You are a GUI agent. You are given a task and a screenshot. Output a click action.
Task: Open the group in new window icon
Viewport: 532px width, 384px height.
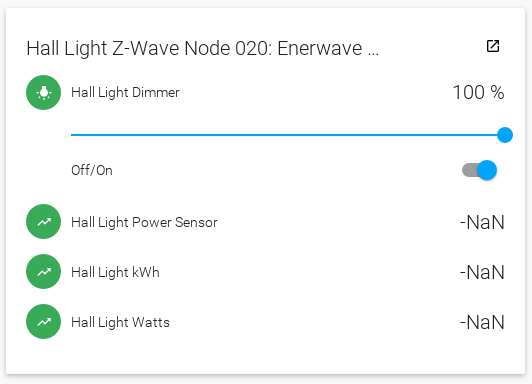coord(493,46)
